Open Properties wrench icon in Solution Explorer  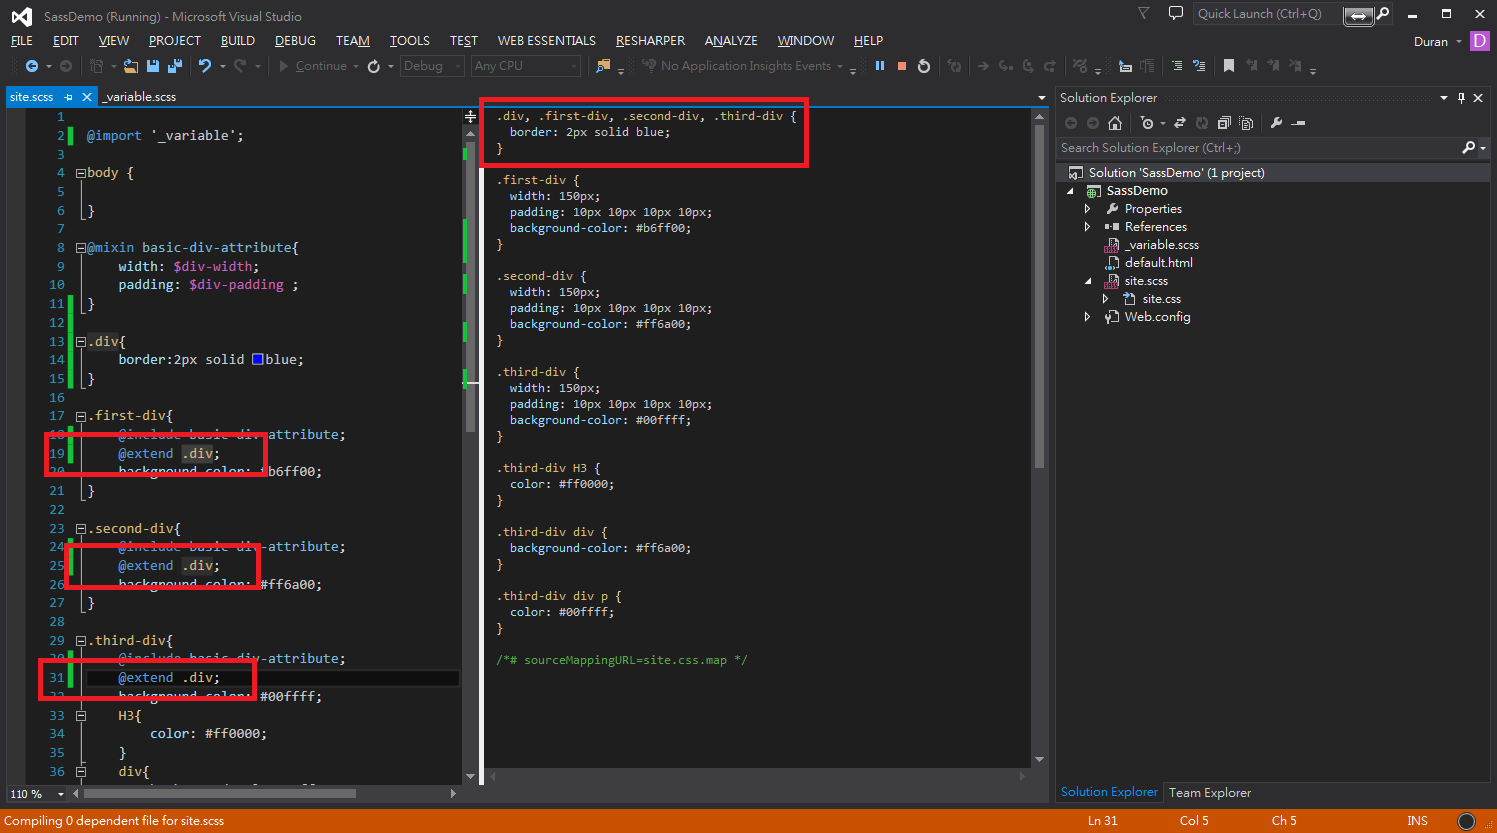coord(1276,123)
